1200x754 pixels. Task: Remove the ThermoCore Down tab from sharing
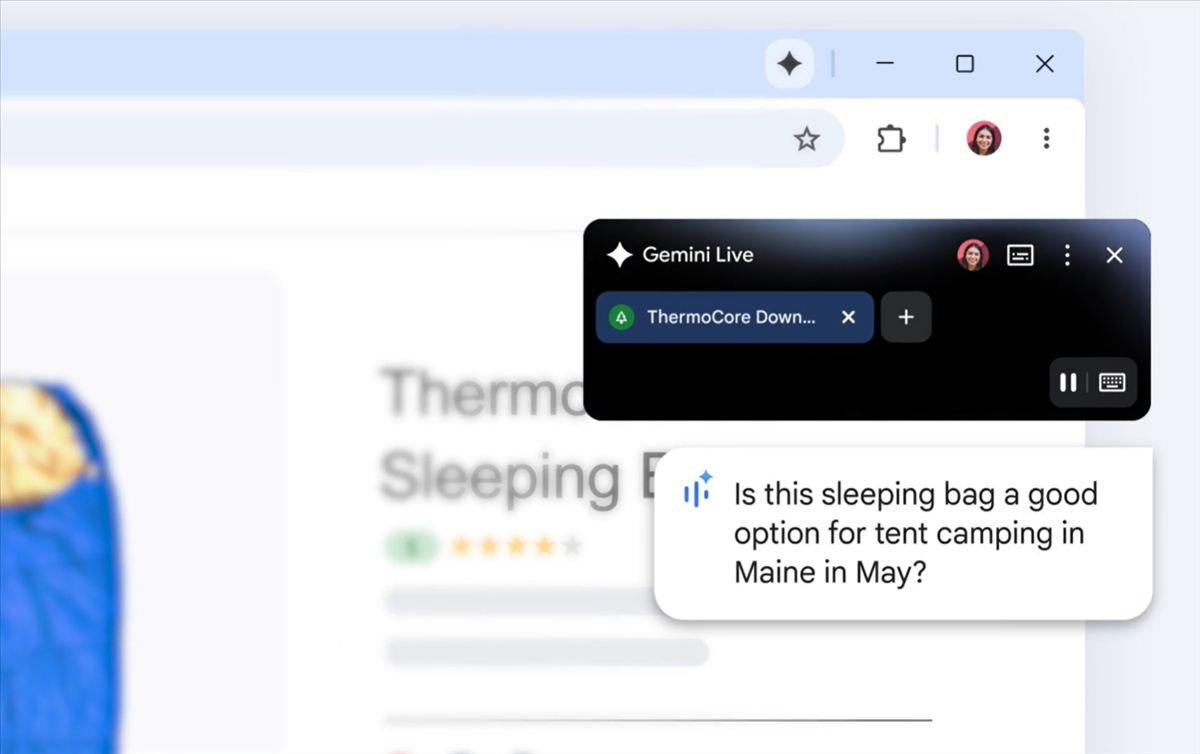tap(848, 317)
